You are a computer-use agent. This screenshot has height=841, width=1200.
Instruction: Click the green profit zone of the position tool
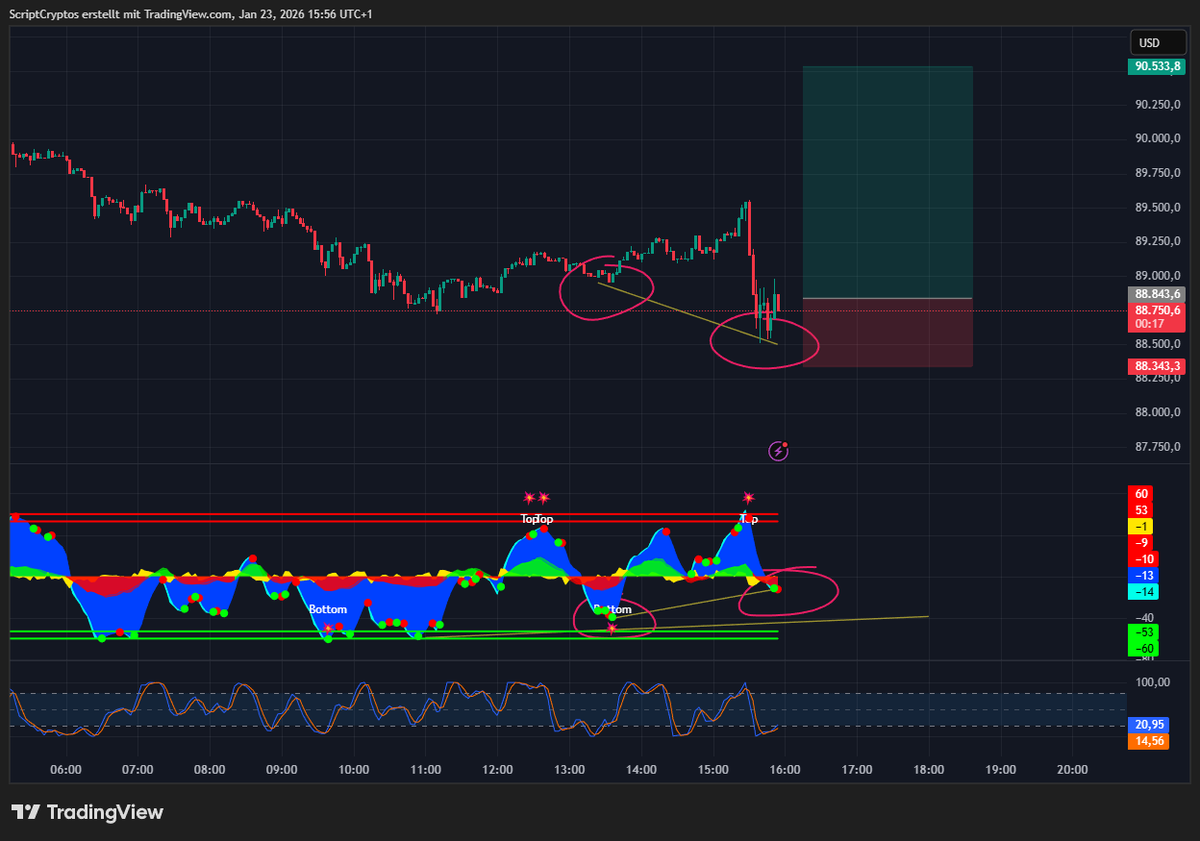[888, 180]
